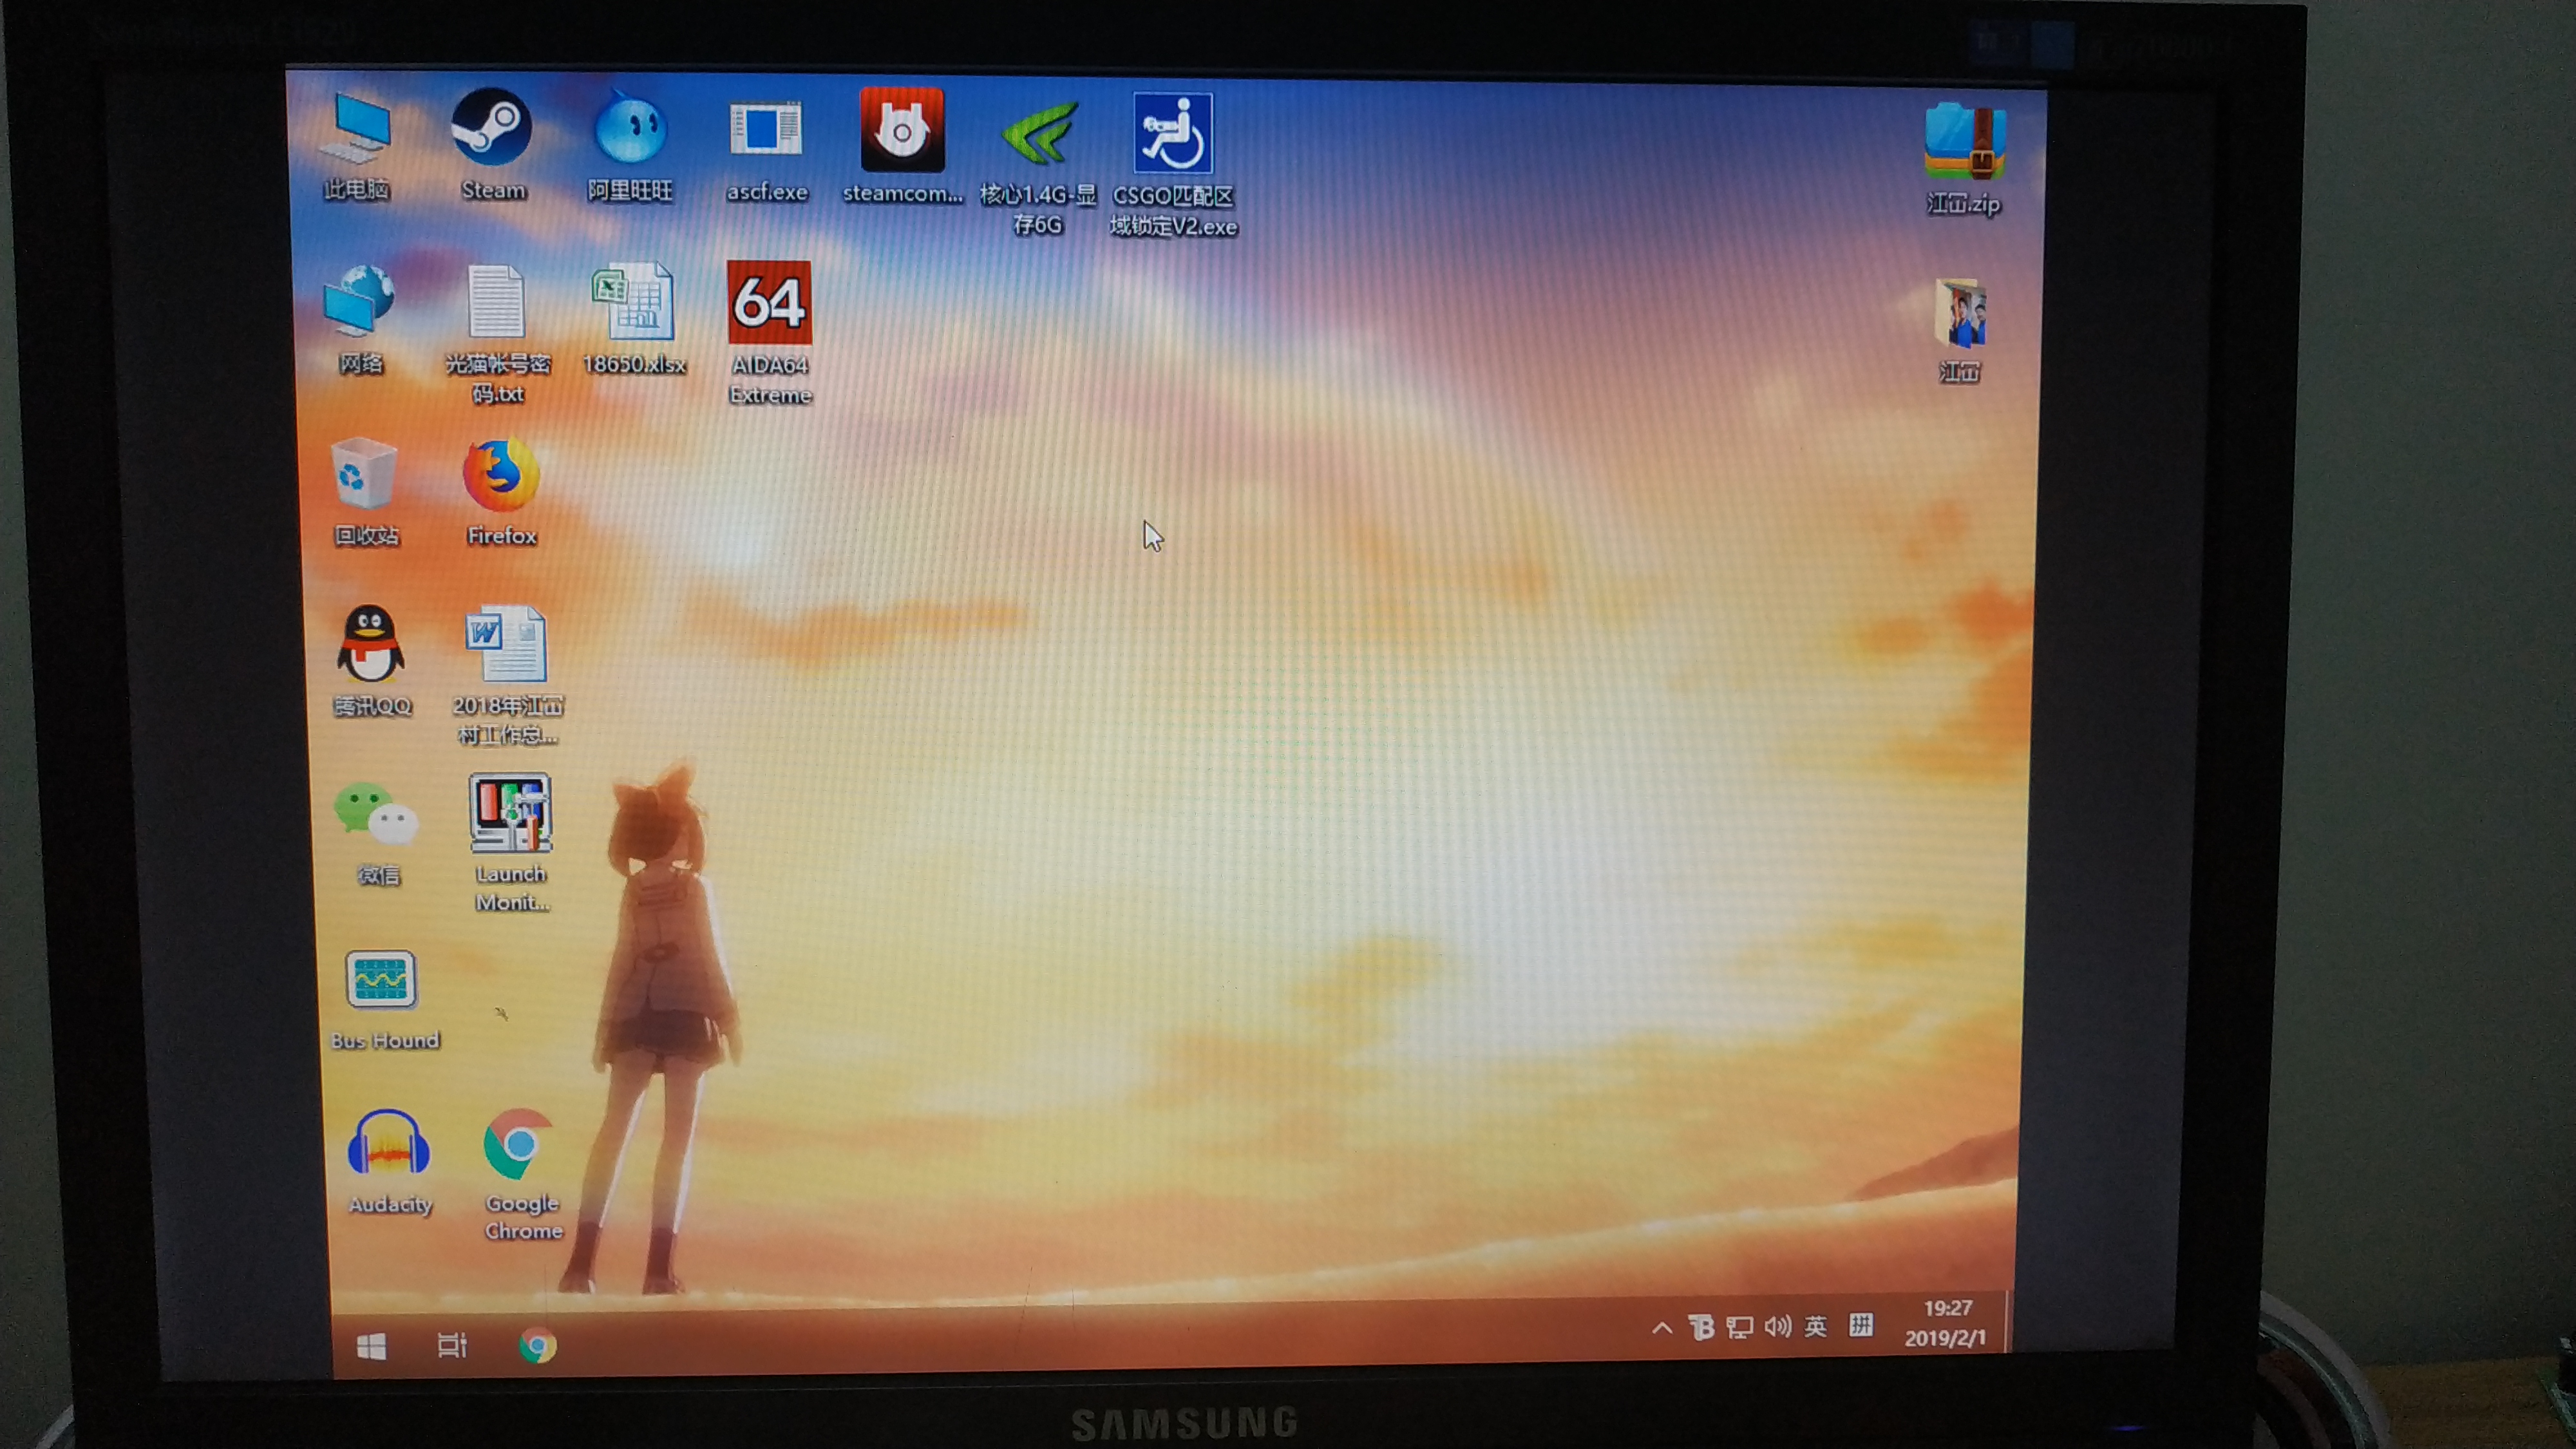Select CSGO匹配区域锁定V2.exe icon
The image size is (2576, 1449).
[x=1173, y=166]
